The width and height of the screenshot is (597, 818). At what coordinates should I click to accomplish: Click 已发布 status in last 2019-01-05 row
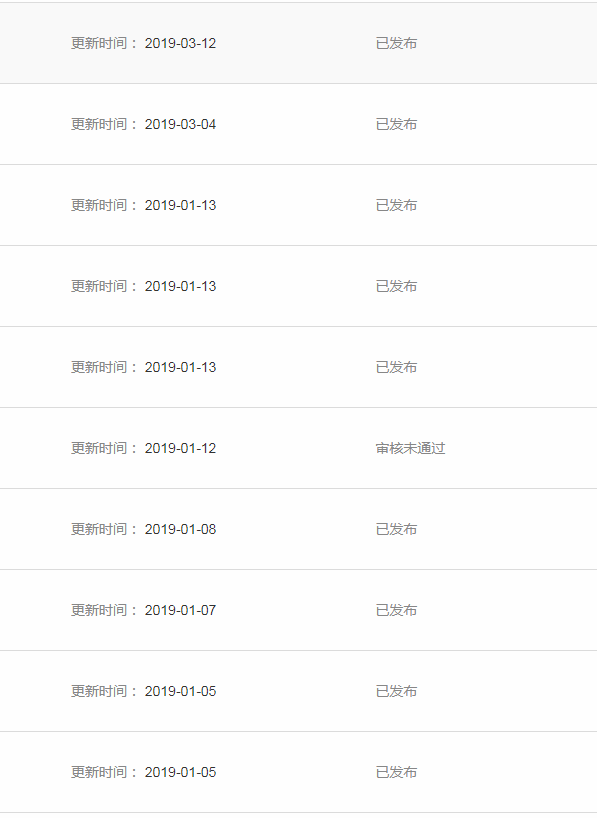pyautogui.click(x=396, y=772)
